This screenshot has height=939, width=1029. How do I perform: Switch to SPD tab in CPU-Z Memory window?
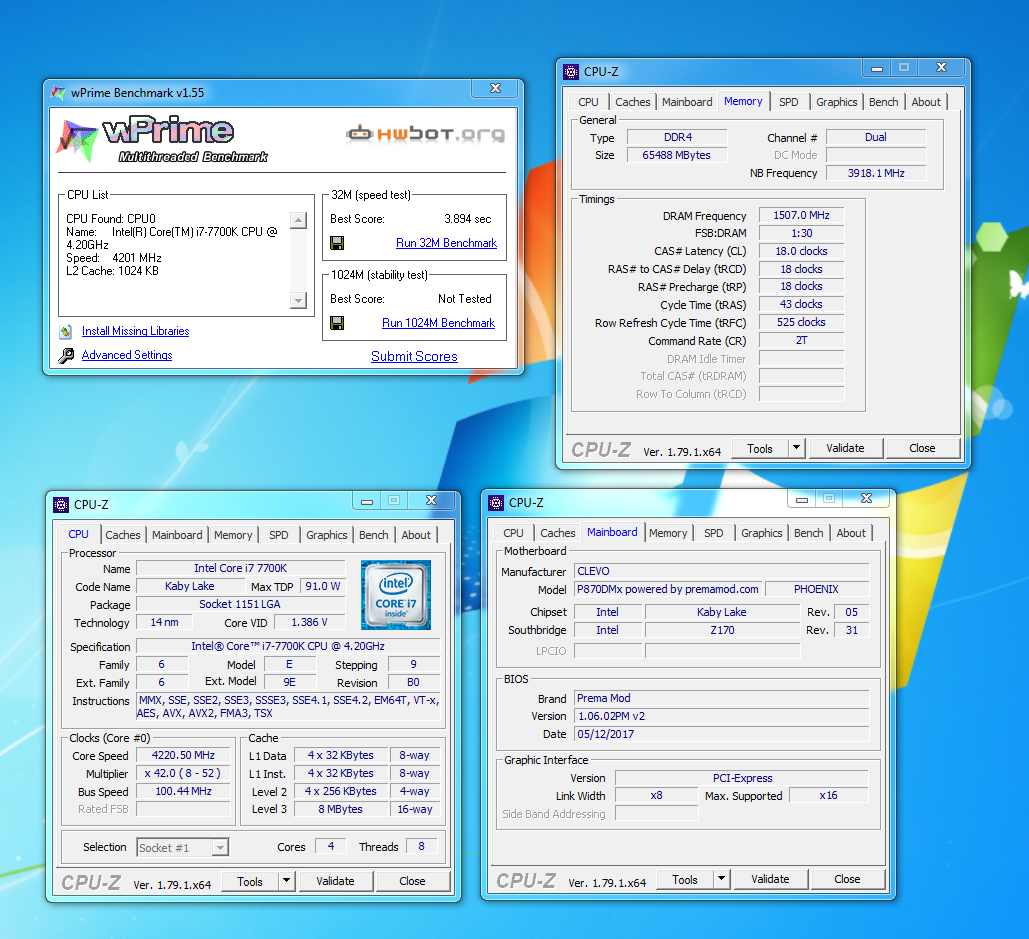point(788,102)
